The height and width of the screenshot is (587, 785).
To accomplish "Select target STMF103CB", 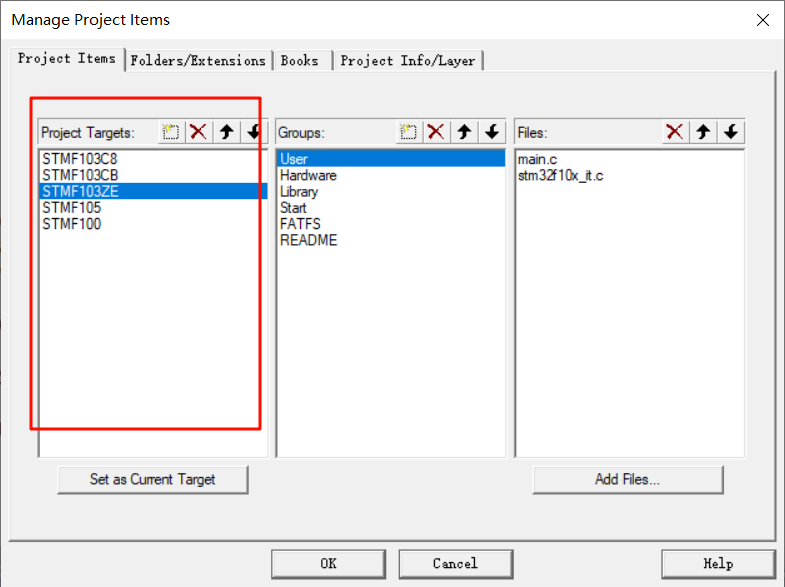I will 153,175.
